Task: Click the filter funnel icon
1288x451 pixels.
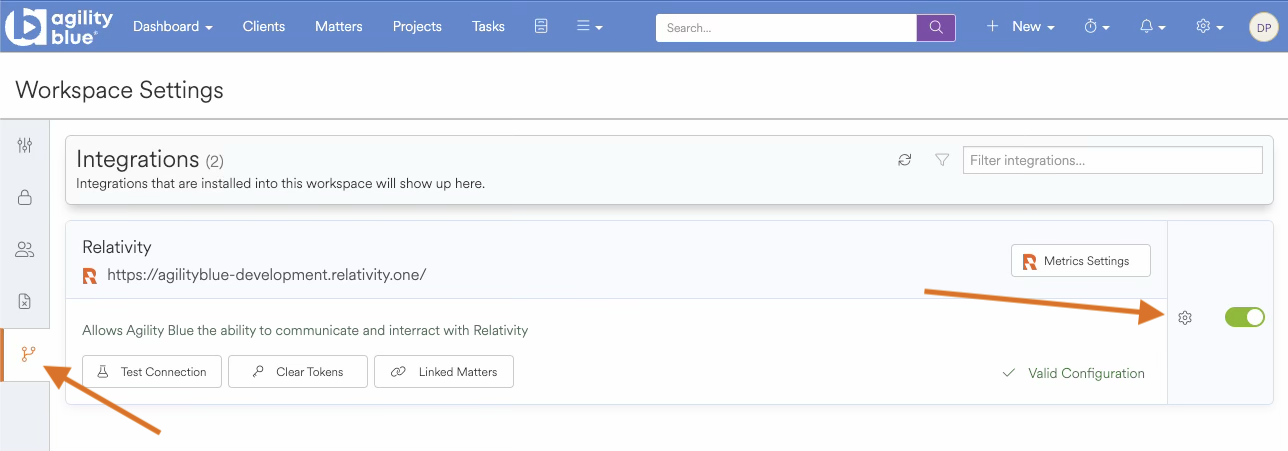Action: point(942,160)
